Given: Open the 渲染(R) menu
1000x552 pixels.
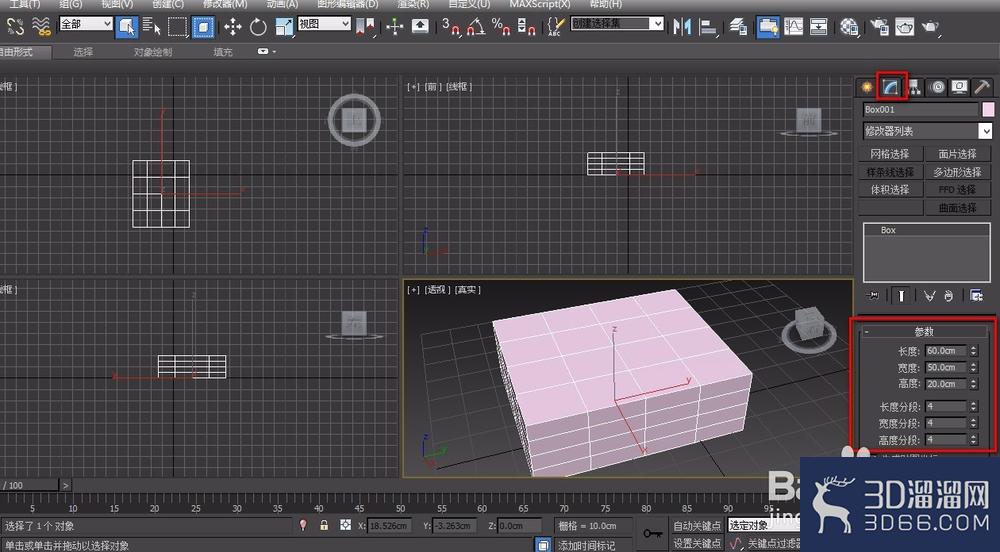Looking at the screenshot, I should pyautogui.click(x=413, y=4).
